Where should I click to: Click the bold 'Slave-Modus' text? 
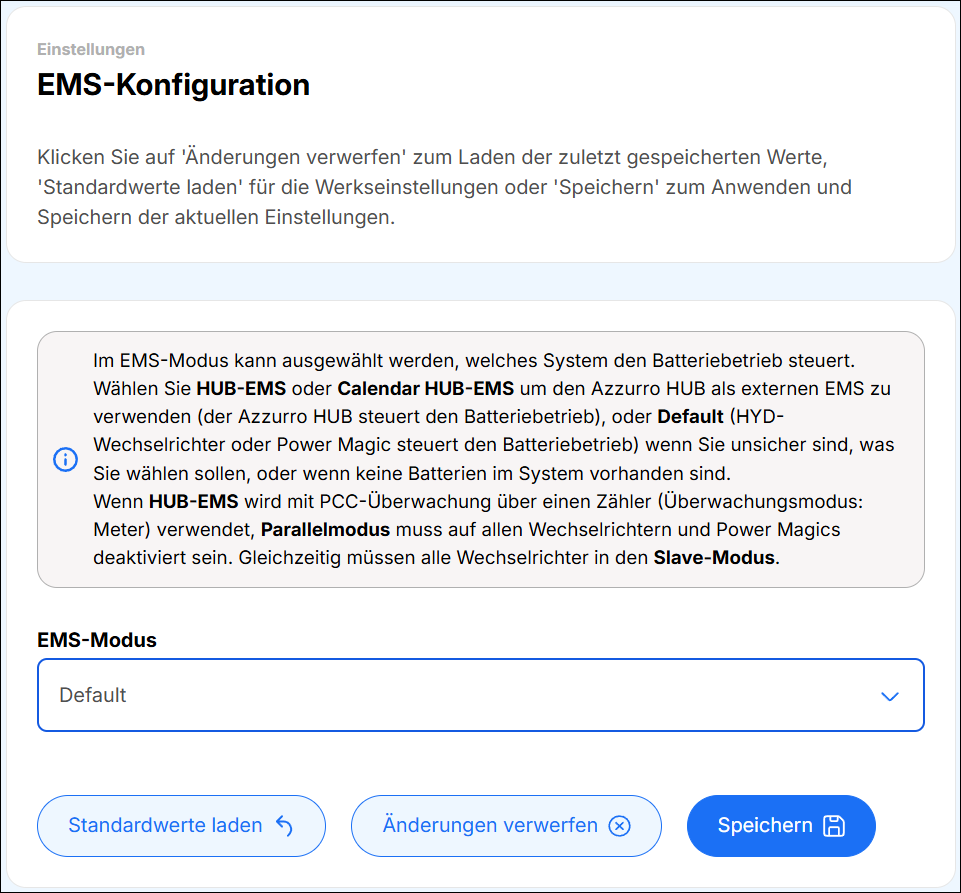point(714,558)
